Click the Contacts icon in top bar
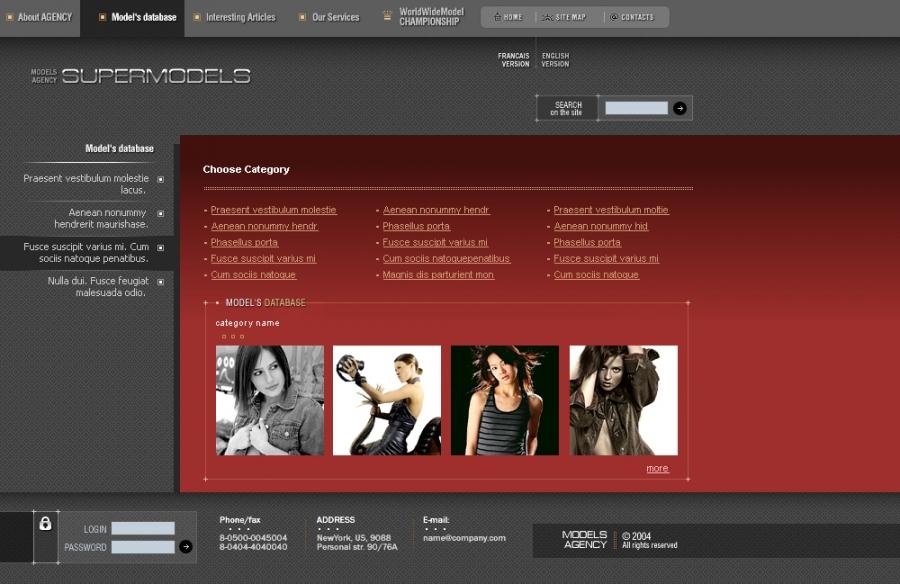Screen dimensions: 900x584 click(x=614, y=17)
